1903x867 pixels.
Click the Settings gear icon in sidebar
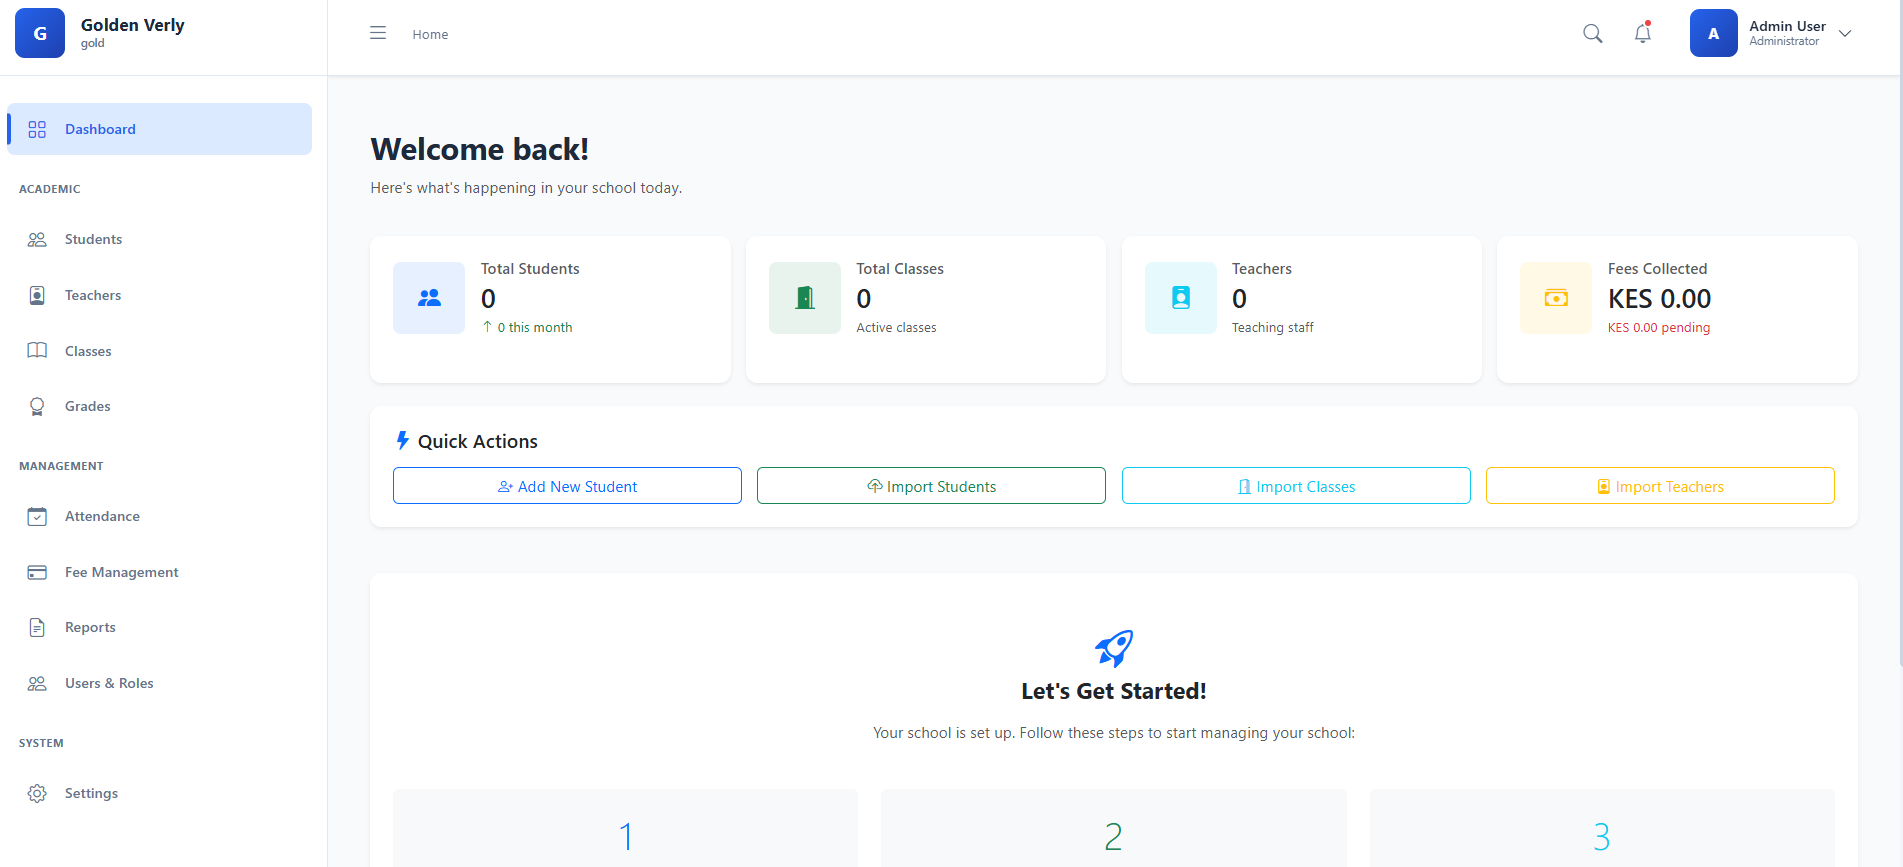[37, 794]
